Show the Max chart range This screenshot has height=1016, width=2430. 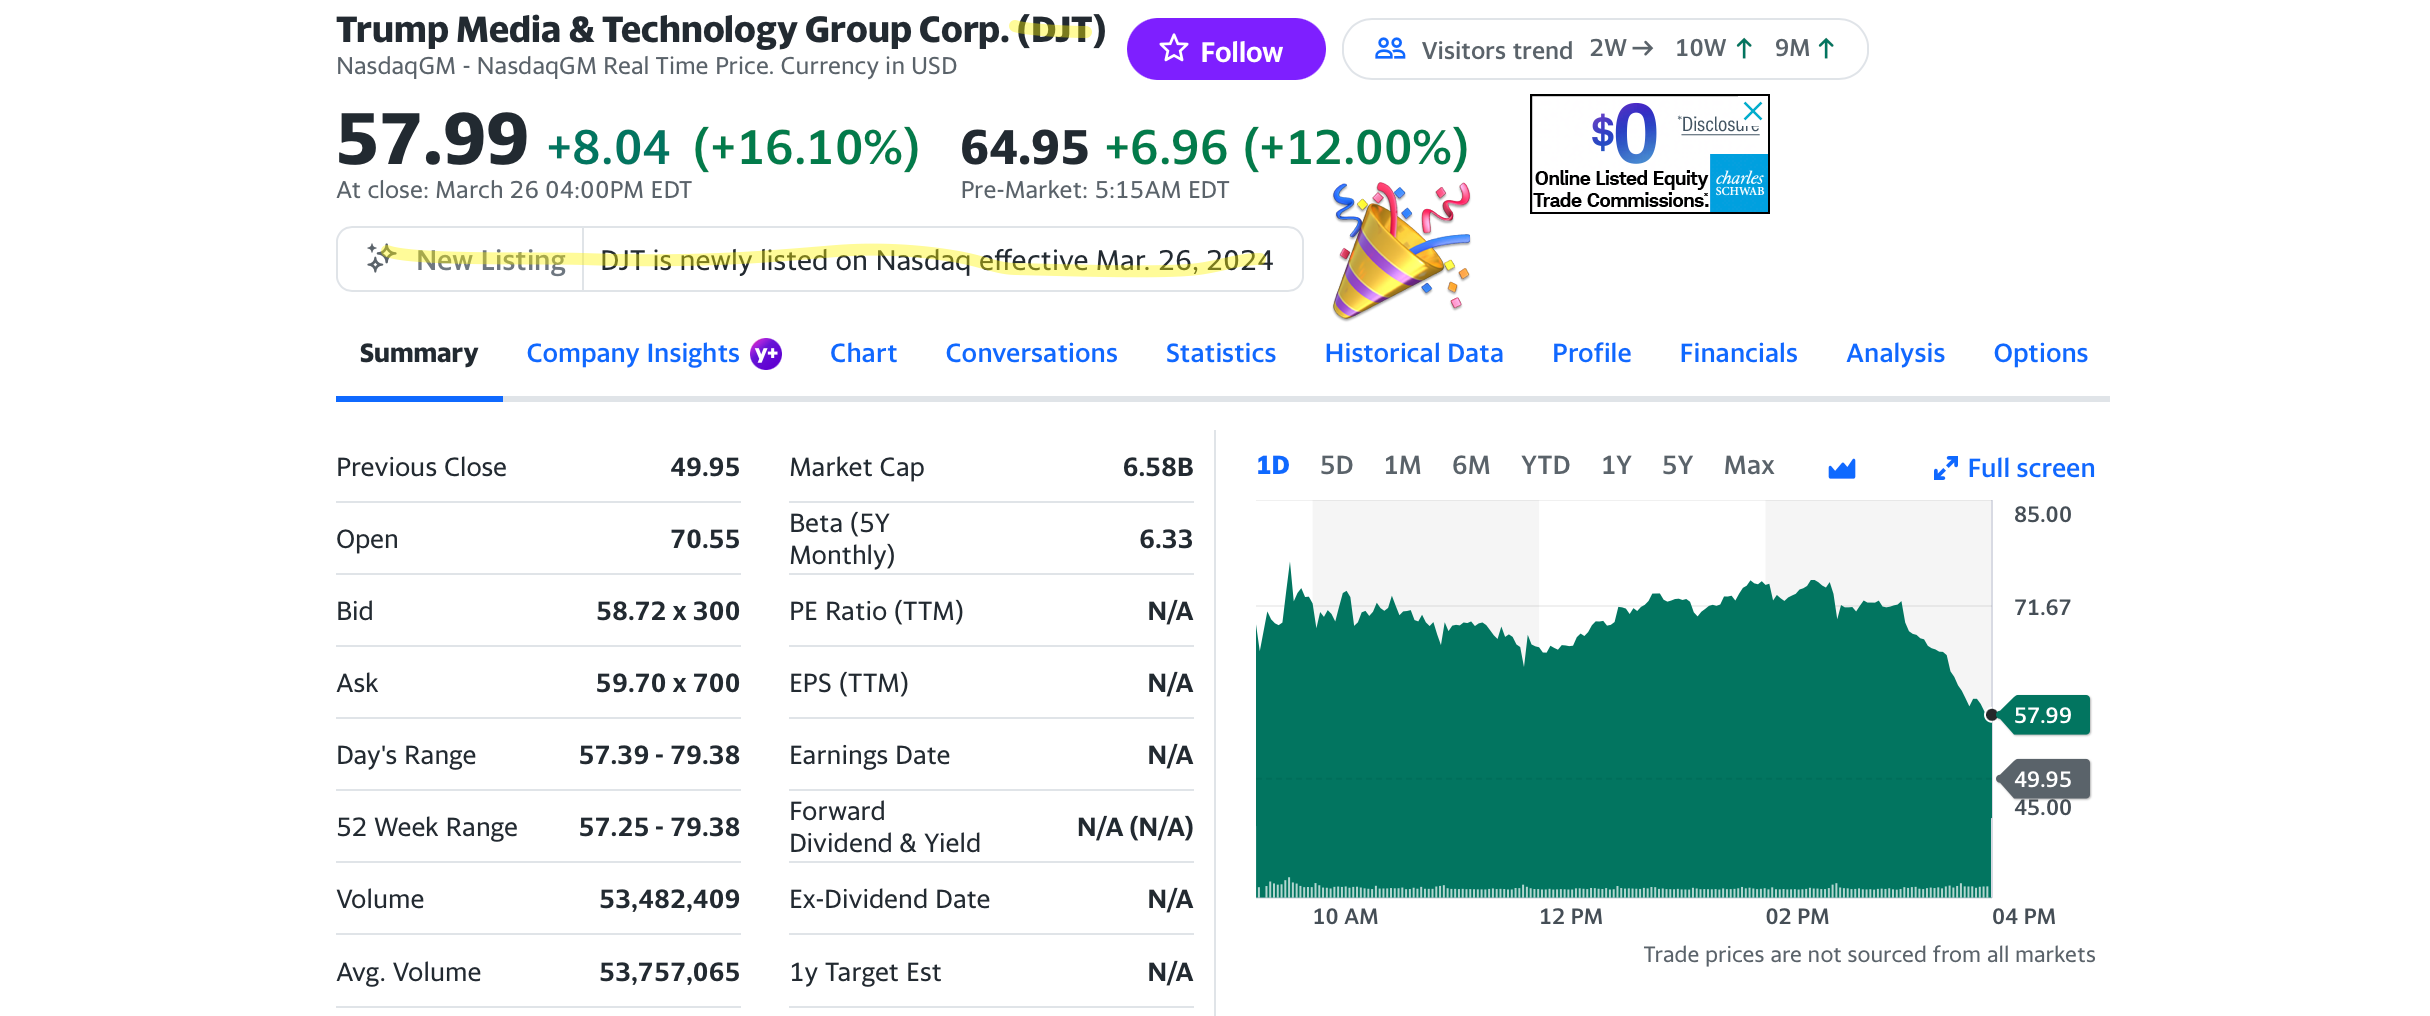(1748, 466)
